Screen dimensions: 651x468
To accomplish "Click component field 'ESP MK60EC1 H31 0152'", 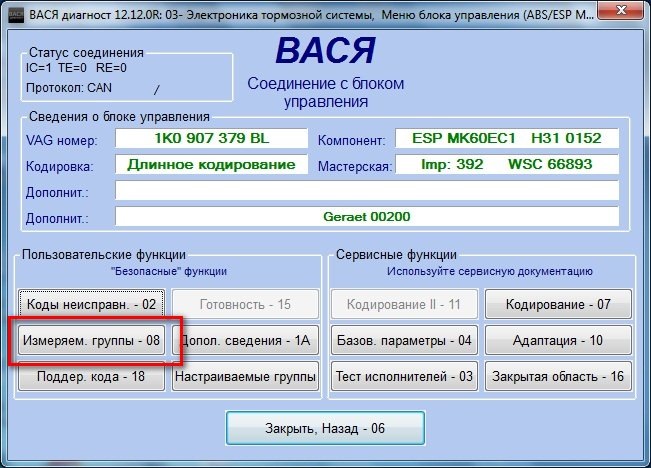I will pyautogui.click(x=507, y=138).
